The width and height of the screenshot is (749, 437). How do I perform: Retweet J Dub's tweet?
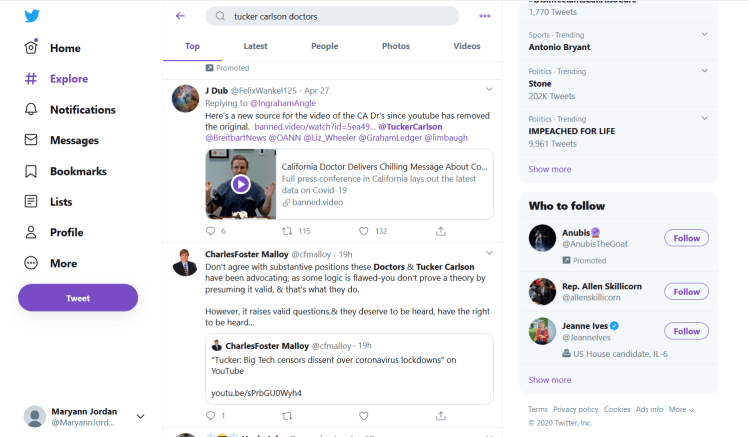(287, 231)
